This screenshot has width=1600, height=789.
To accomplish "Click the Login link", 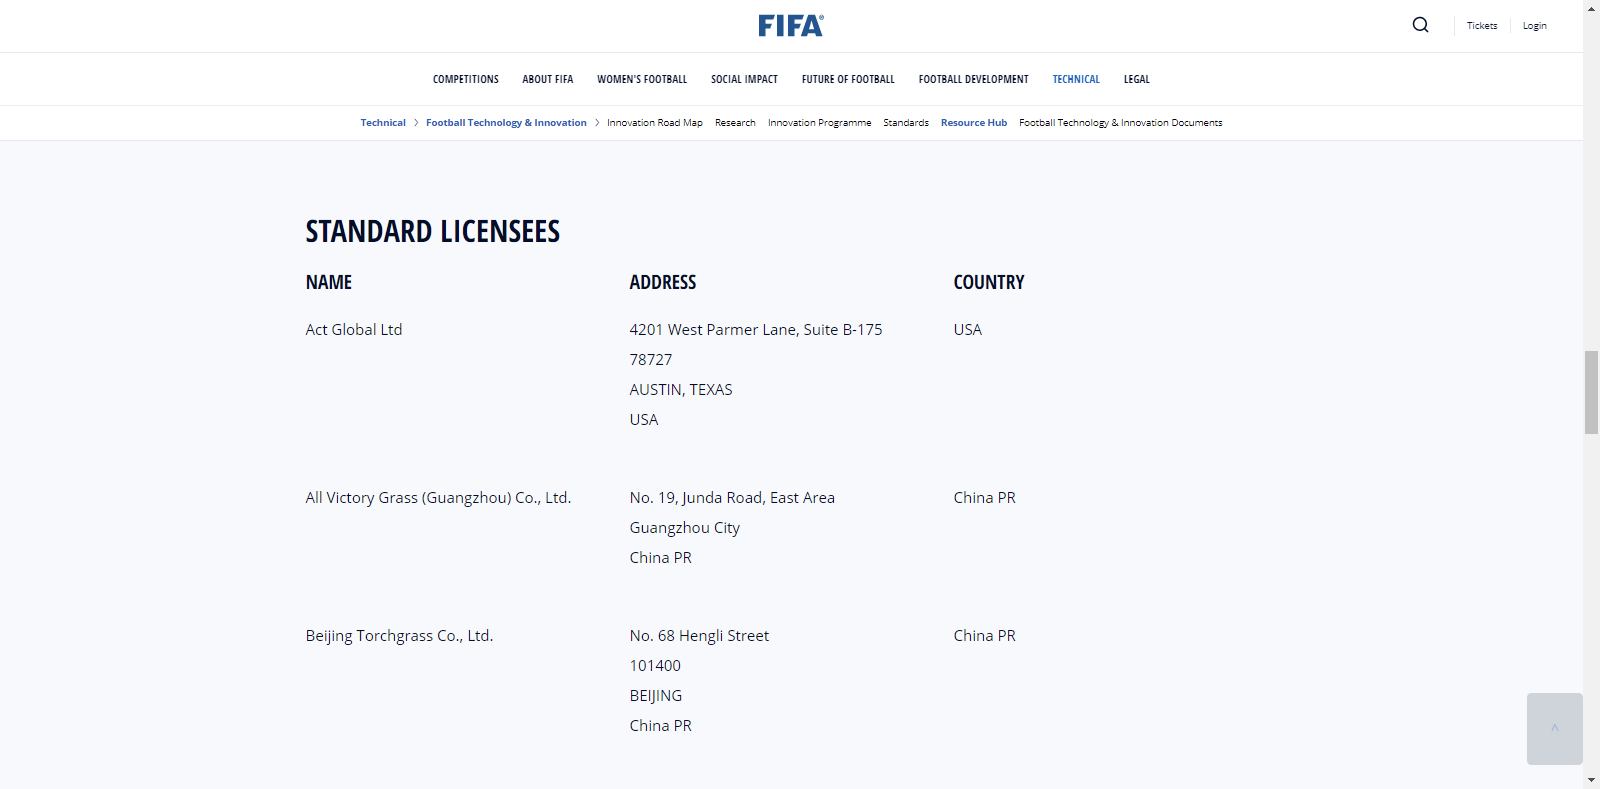I will pyautogui.click(x=1534, y=26).
